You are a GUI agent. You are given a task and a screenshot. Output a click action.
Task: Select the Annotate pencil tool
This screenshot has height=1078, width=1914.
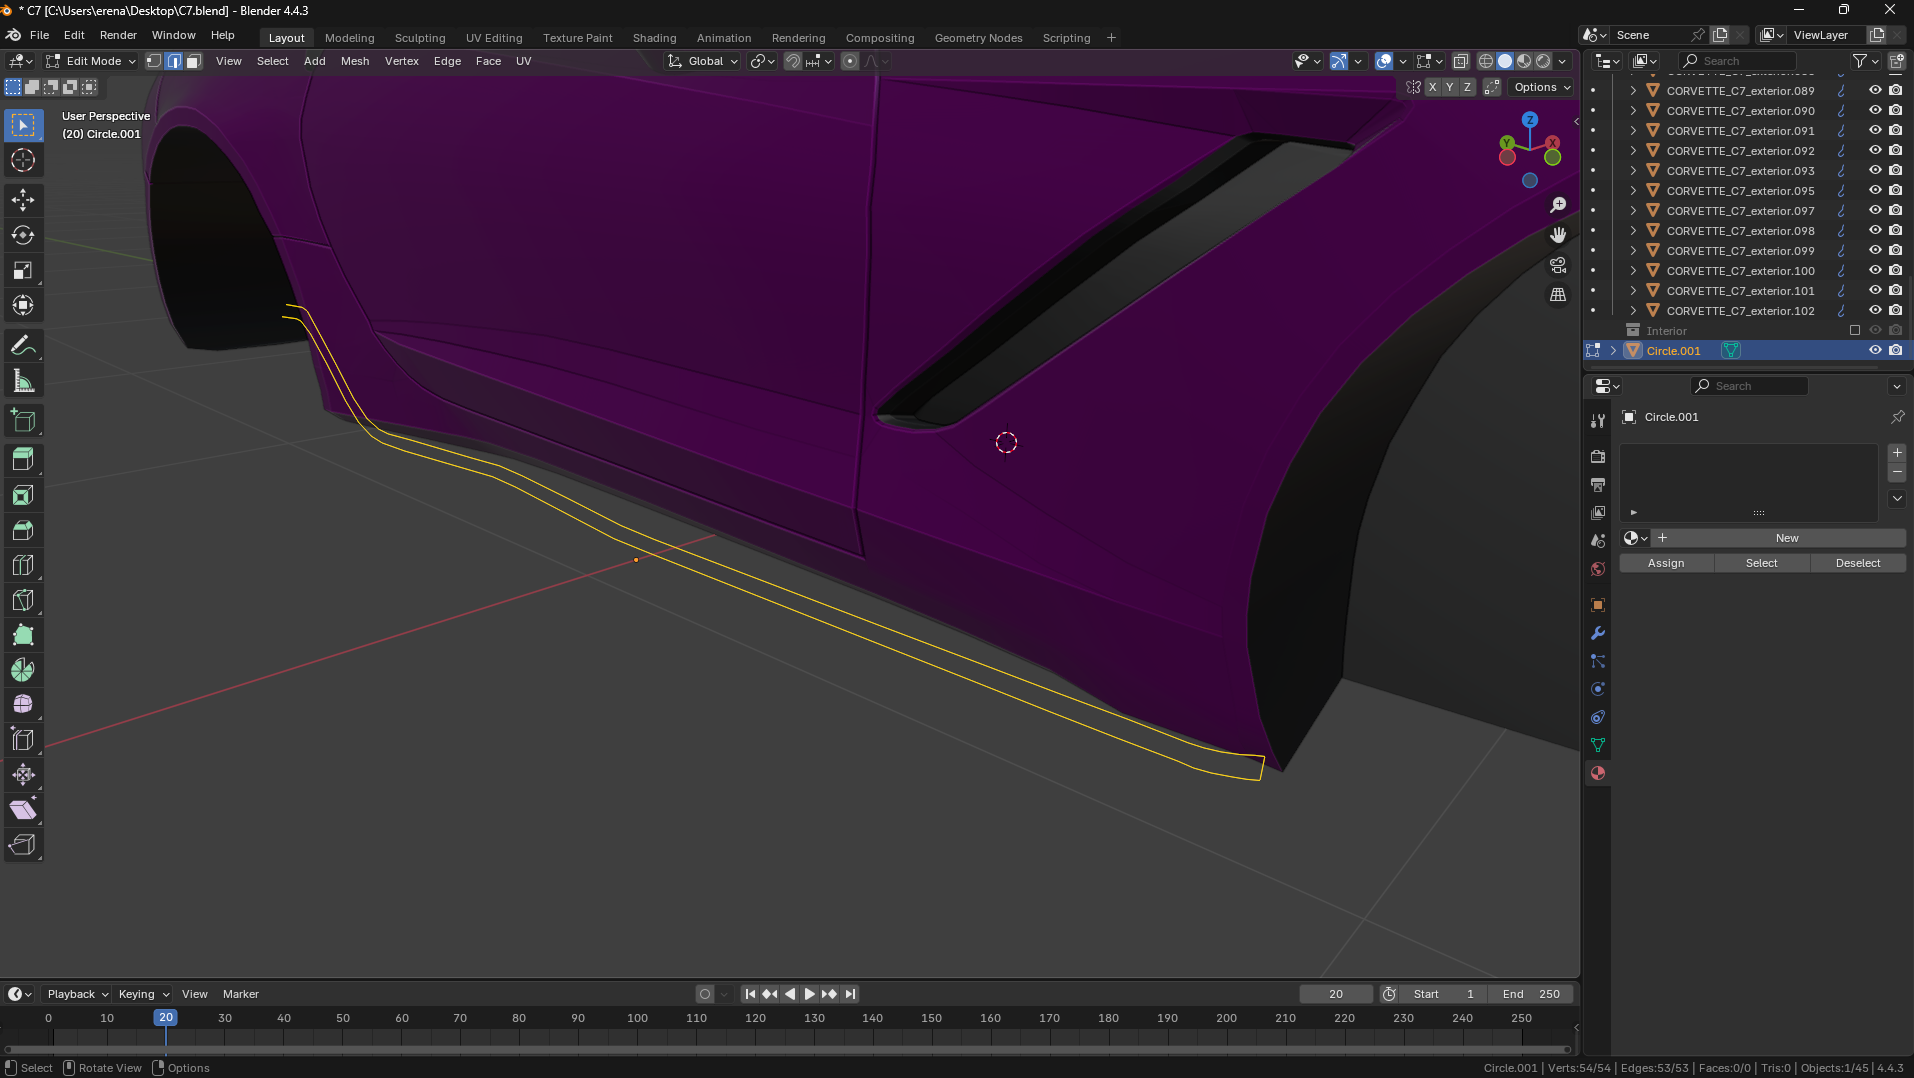(23, 346)
